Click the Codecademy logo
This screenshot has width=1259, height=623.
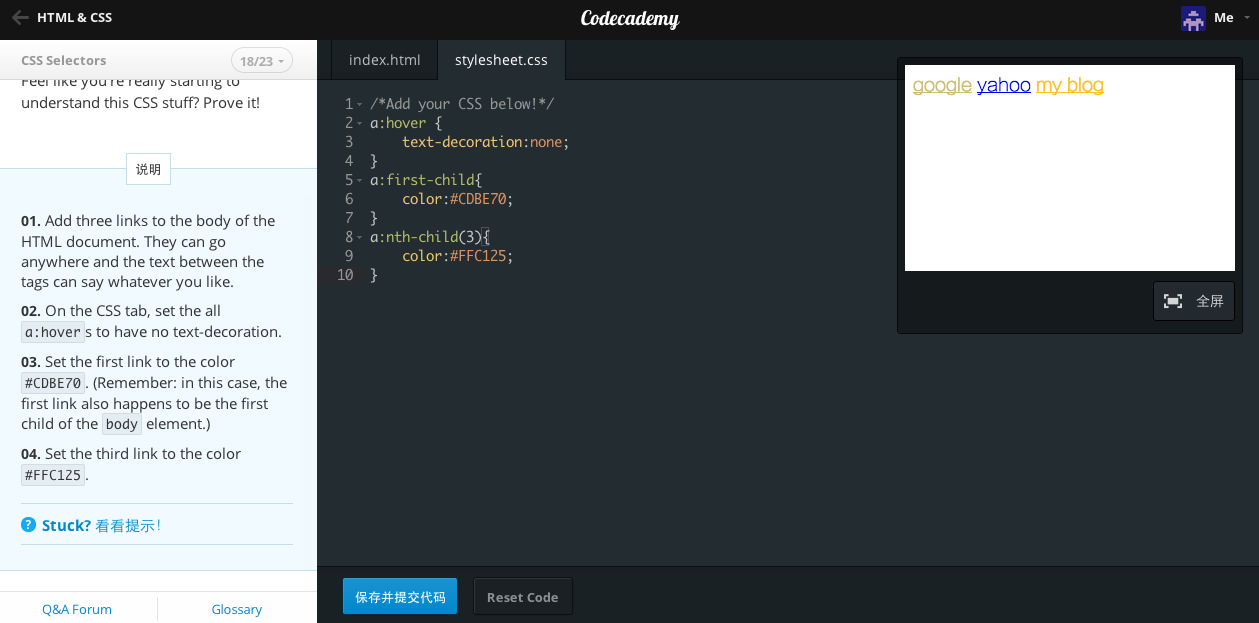pyautogui.click(x=629, y=18)
